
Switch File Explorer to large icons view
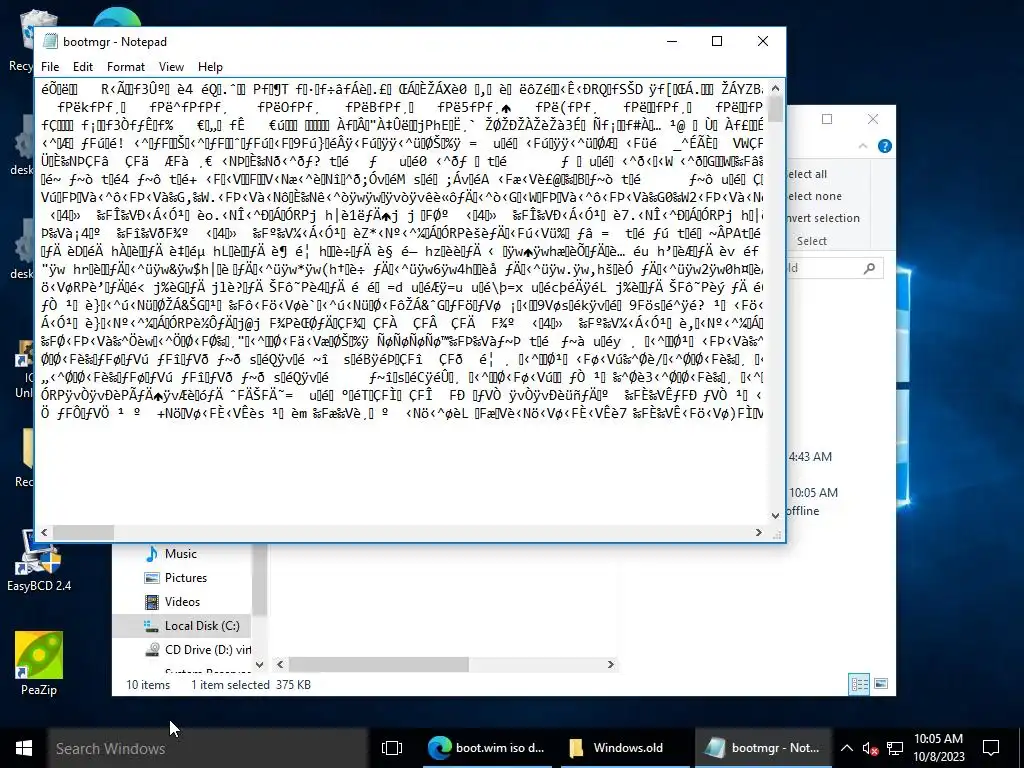881,684
